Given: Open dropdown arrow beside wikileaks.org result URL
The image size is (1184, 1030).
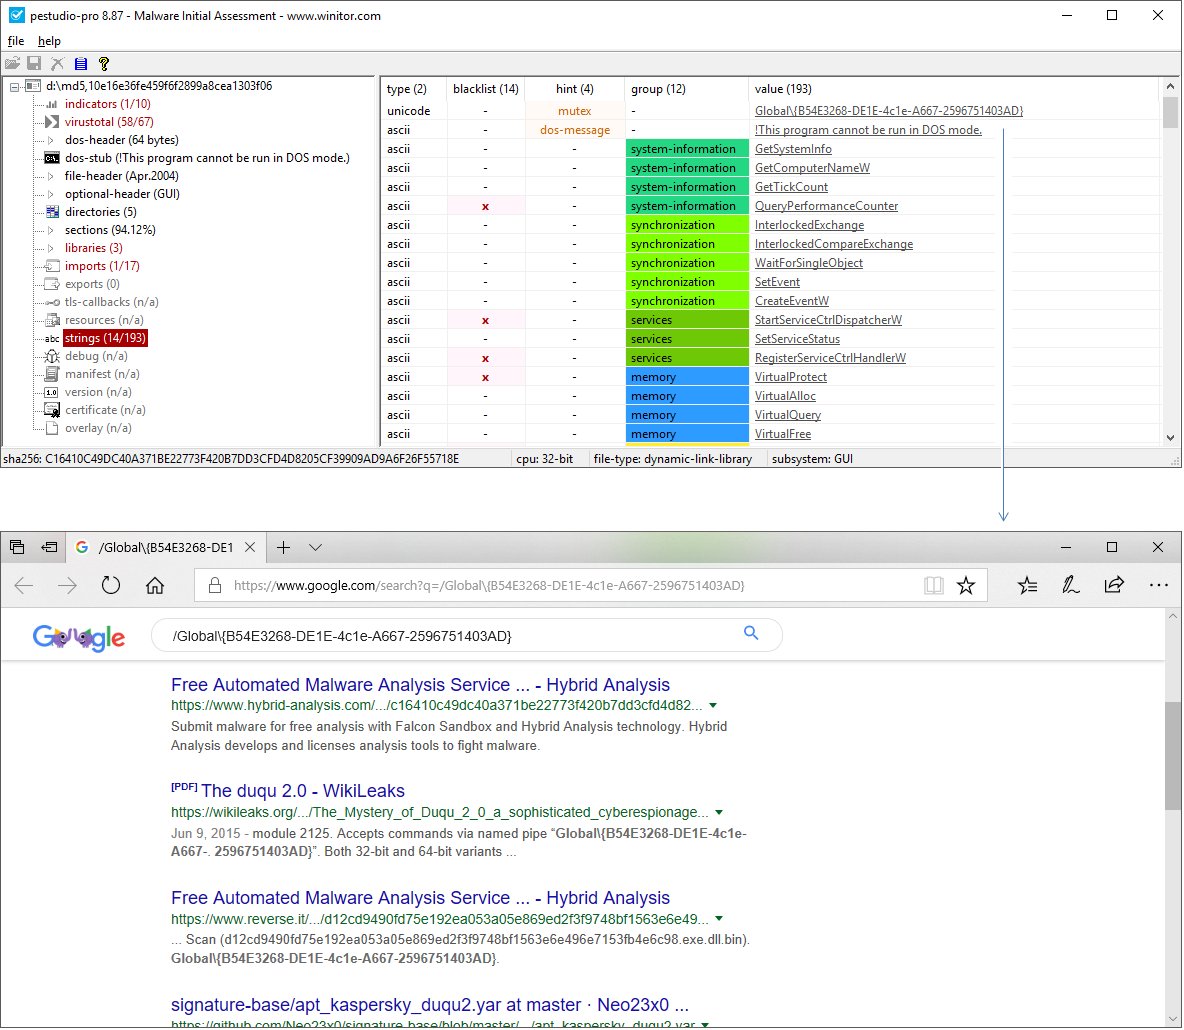Looking at the screenshot, I should [719, 813].
